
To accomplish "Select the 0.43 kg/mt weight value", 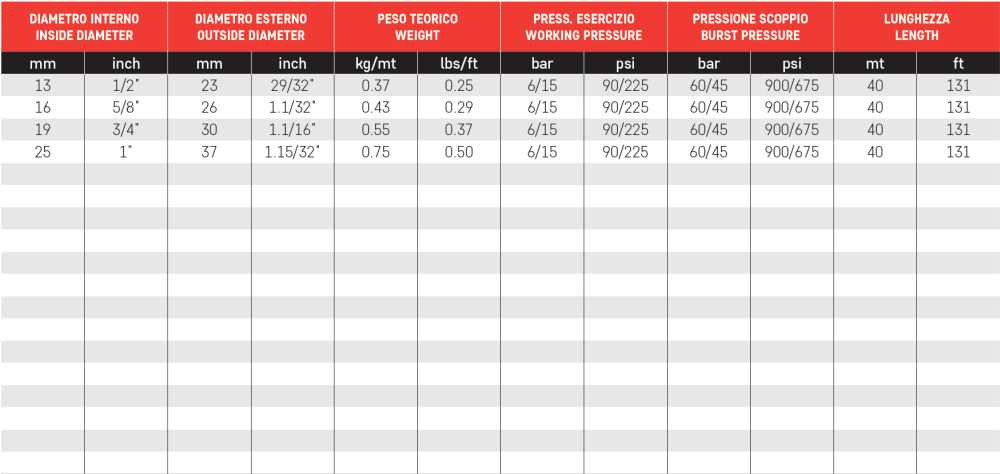I will click(376, 107).
